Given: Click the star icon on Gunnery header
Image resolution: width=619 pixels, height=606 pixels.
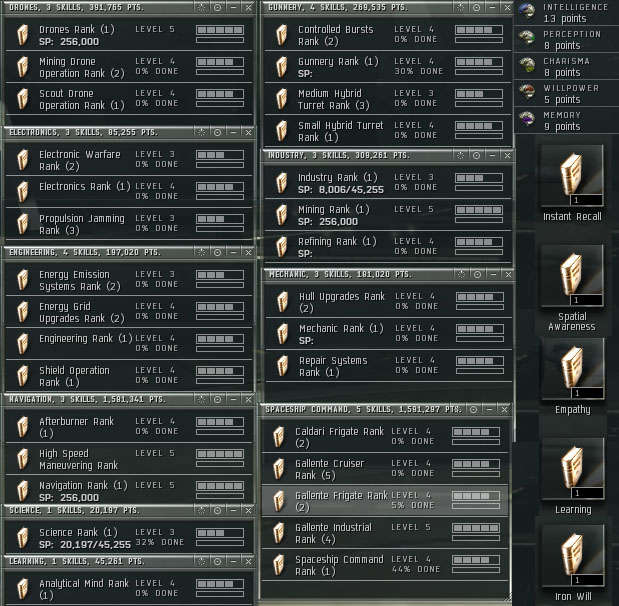Looking at the screenshot, I should [x=460, y=8].
